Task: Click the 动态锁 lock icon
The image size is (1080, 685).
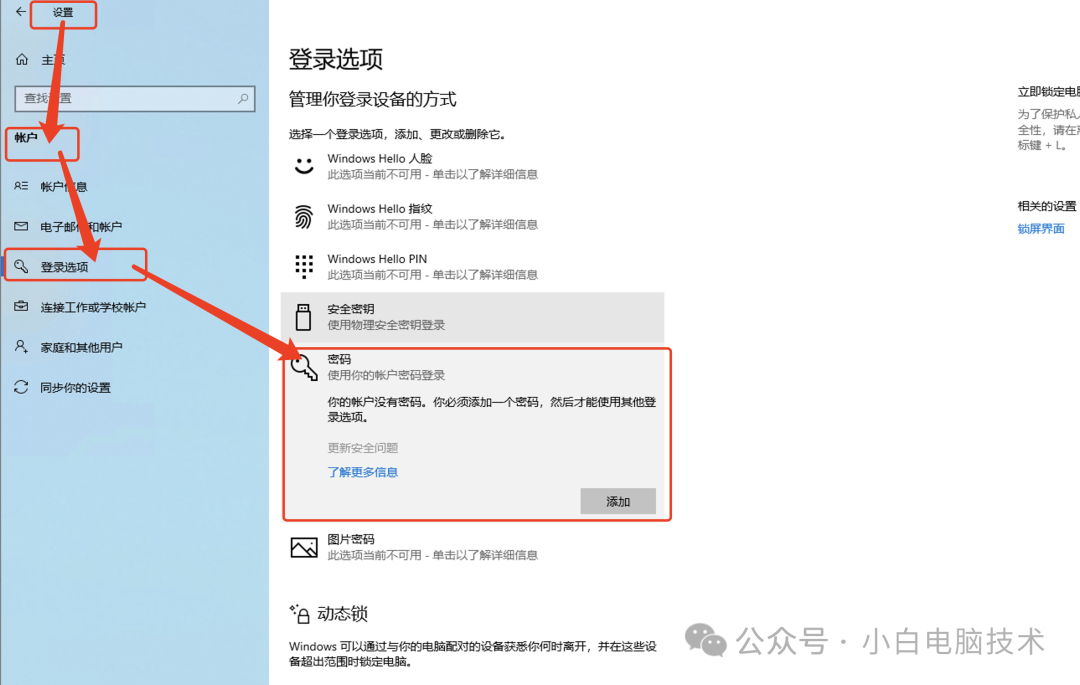Action: point(300,613)
